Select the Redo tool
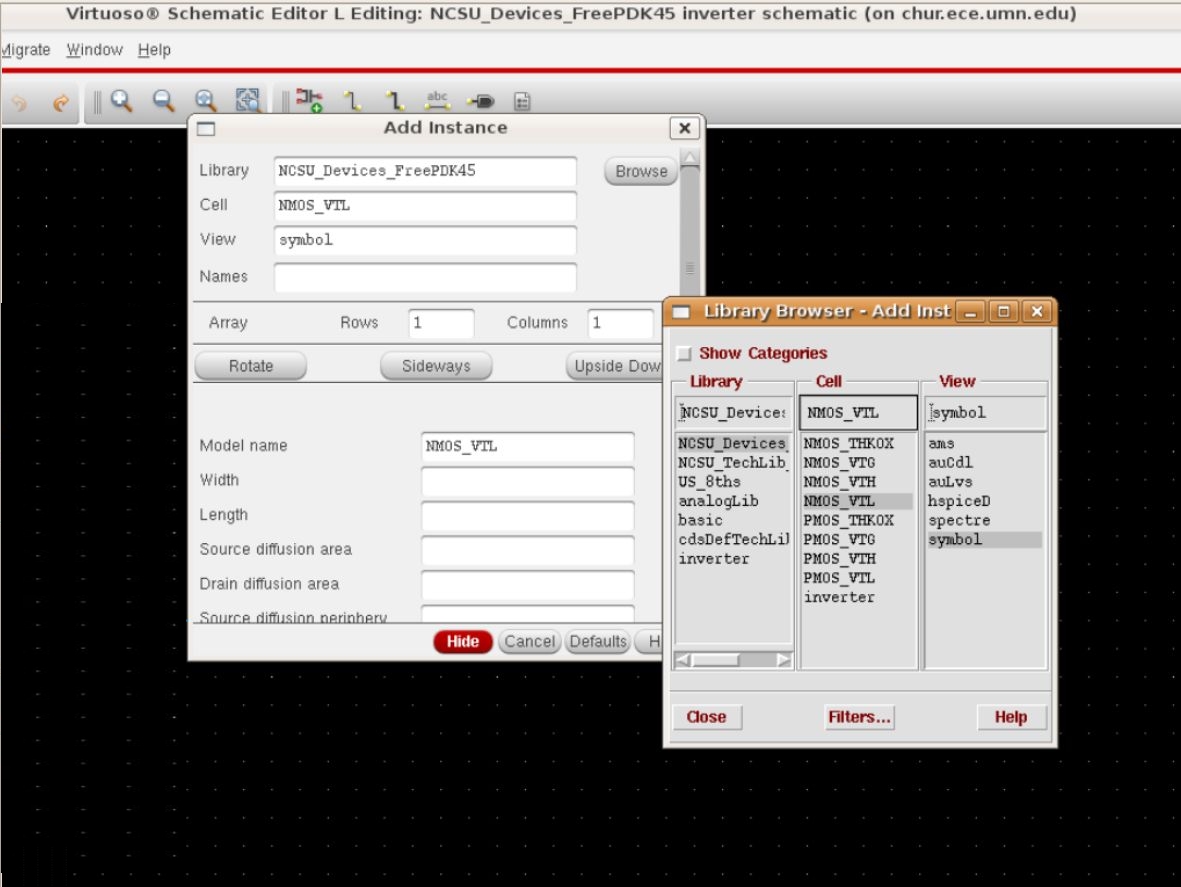 tap(60, 100)
